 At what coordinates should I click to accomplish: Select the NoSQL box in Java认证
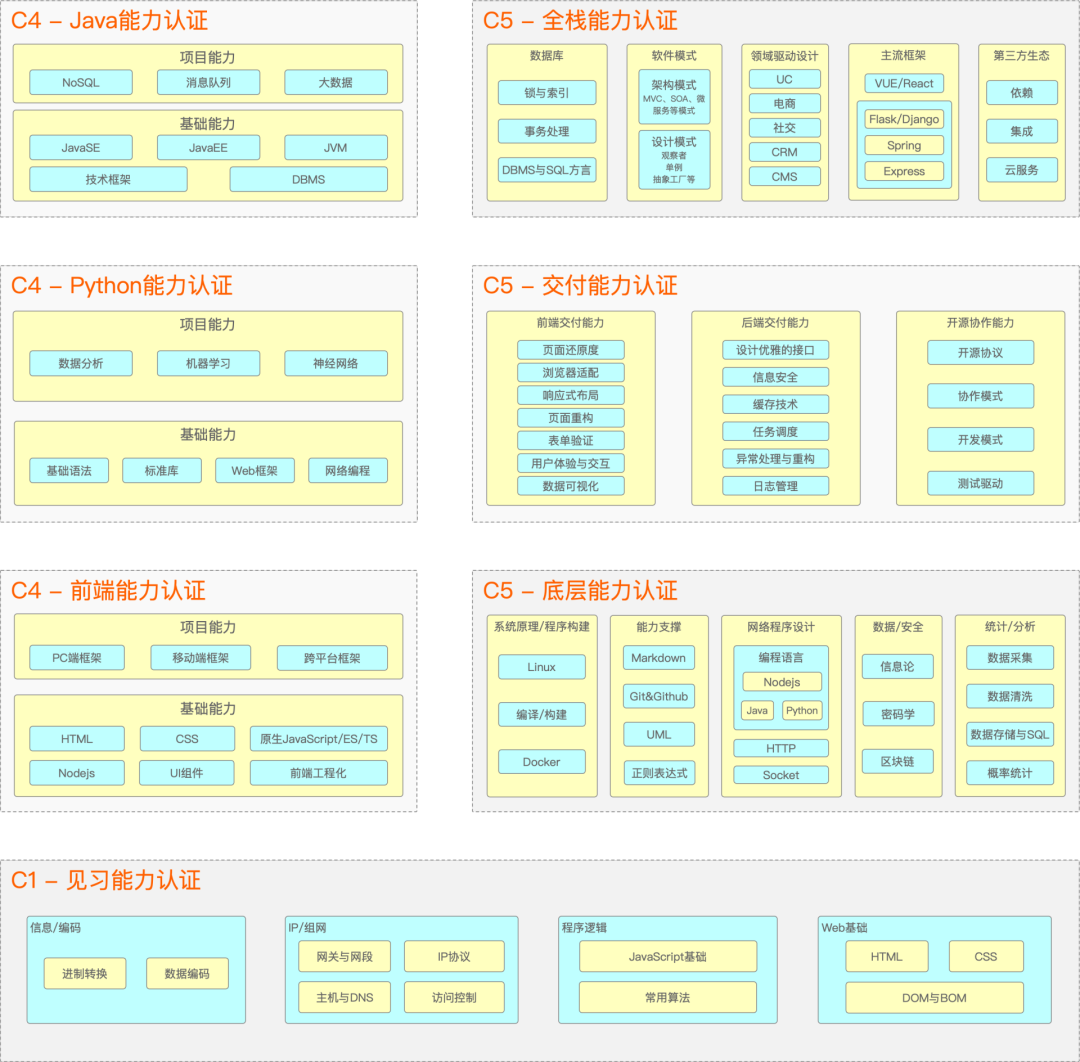point(81,83)
